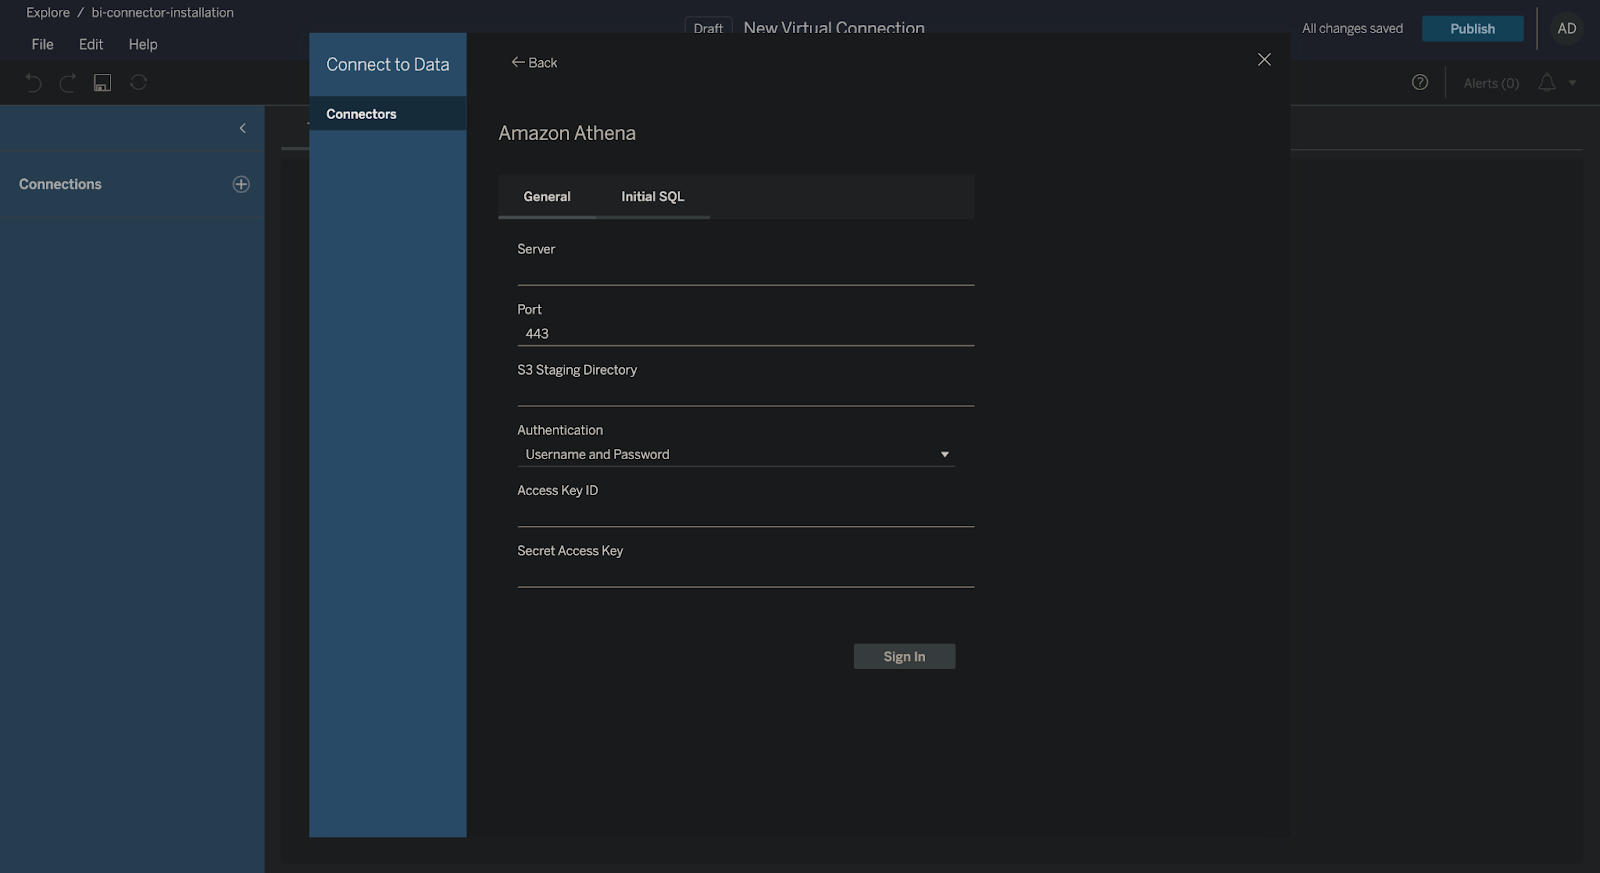The height and width of the screenshot is (873, 1600).
Task: Select the General tab
Action: click(547, 196)
